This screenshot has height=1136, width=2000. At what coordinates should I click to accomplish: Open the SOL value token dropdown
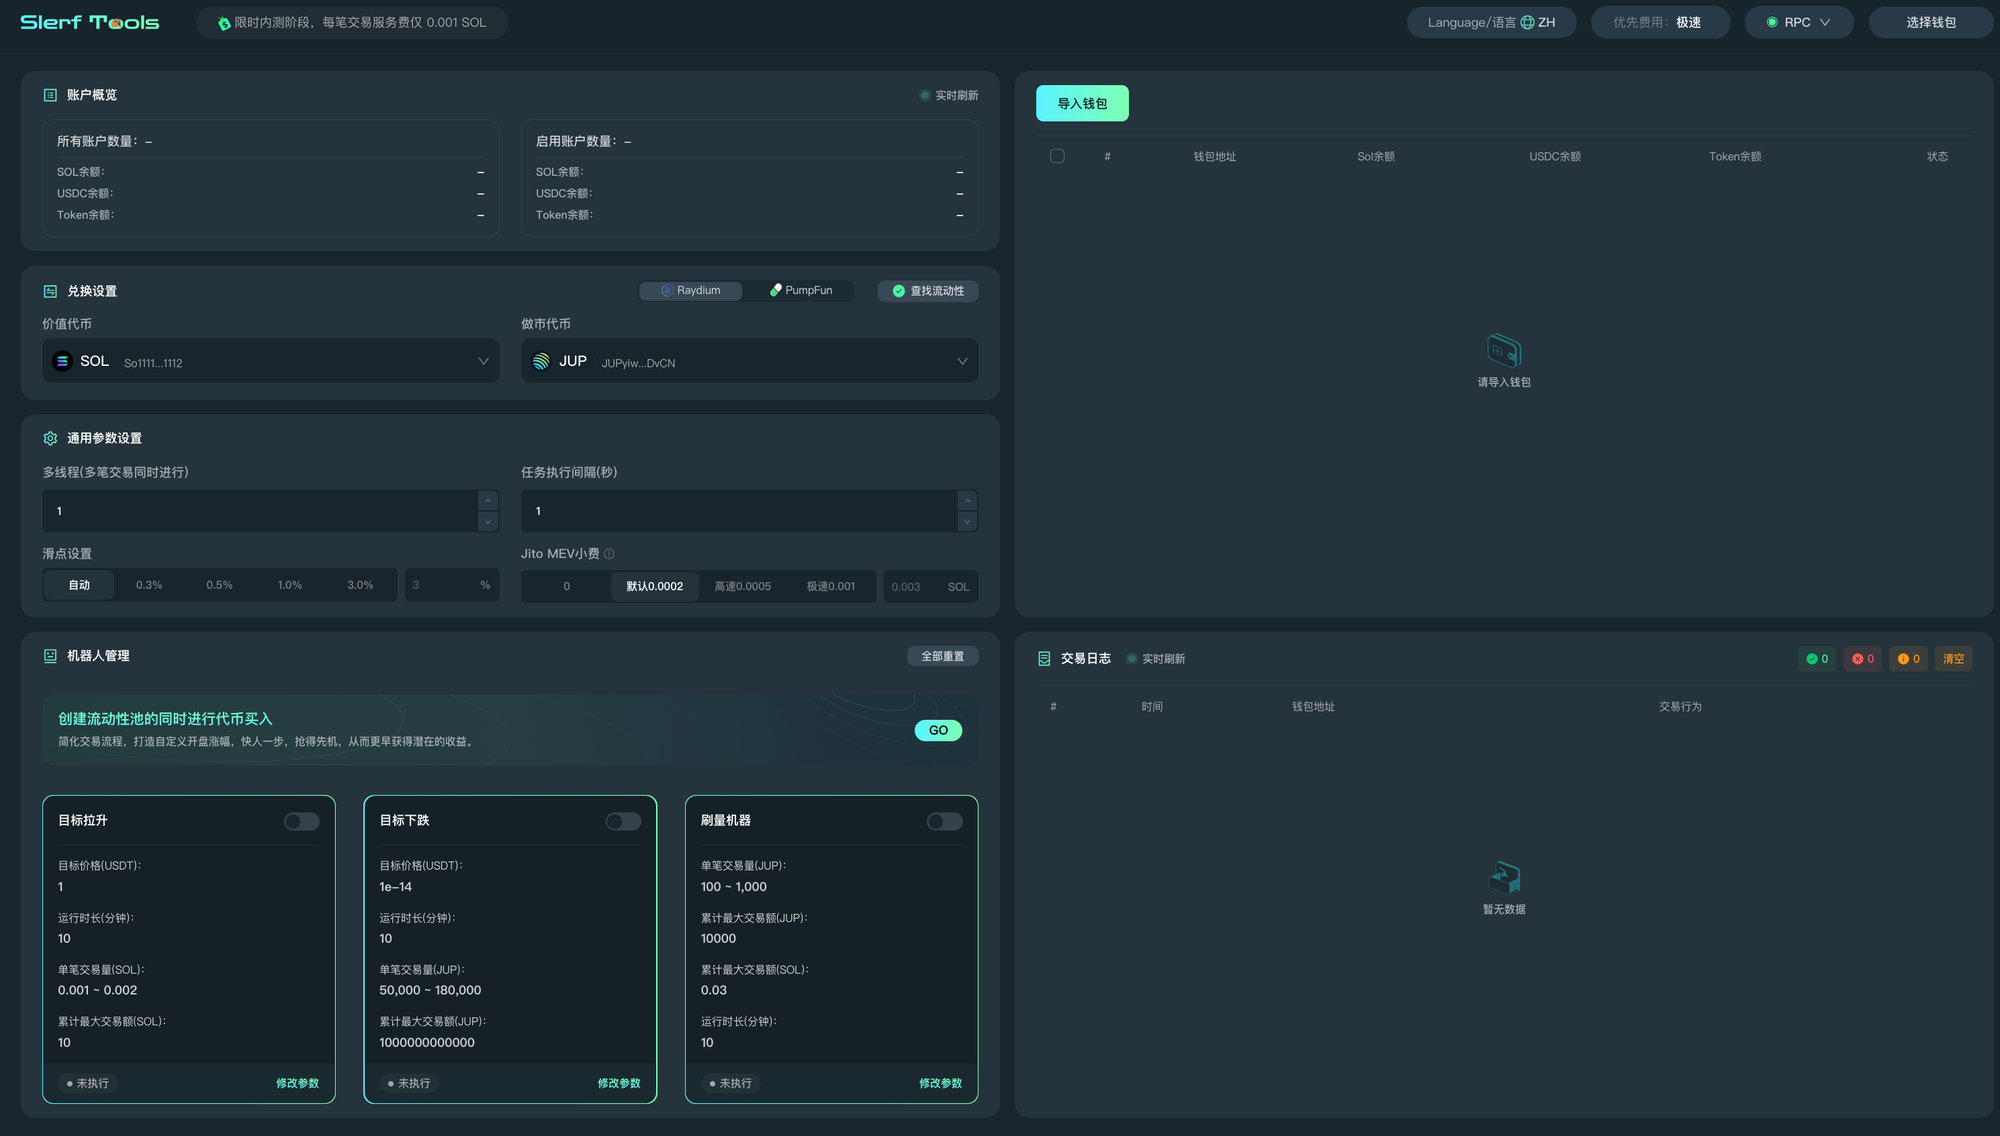[270, 361]
